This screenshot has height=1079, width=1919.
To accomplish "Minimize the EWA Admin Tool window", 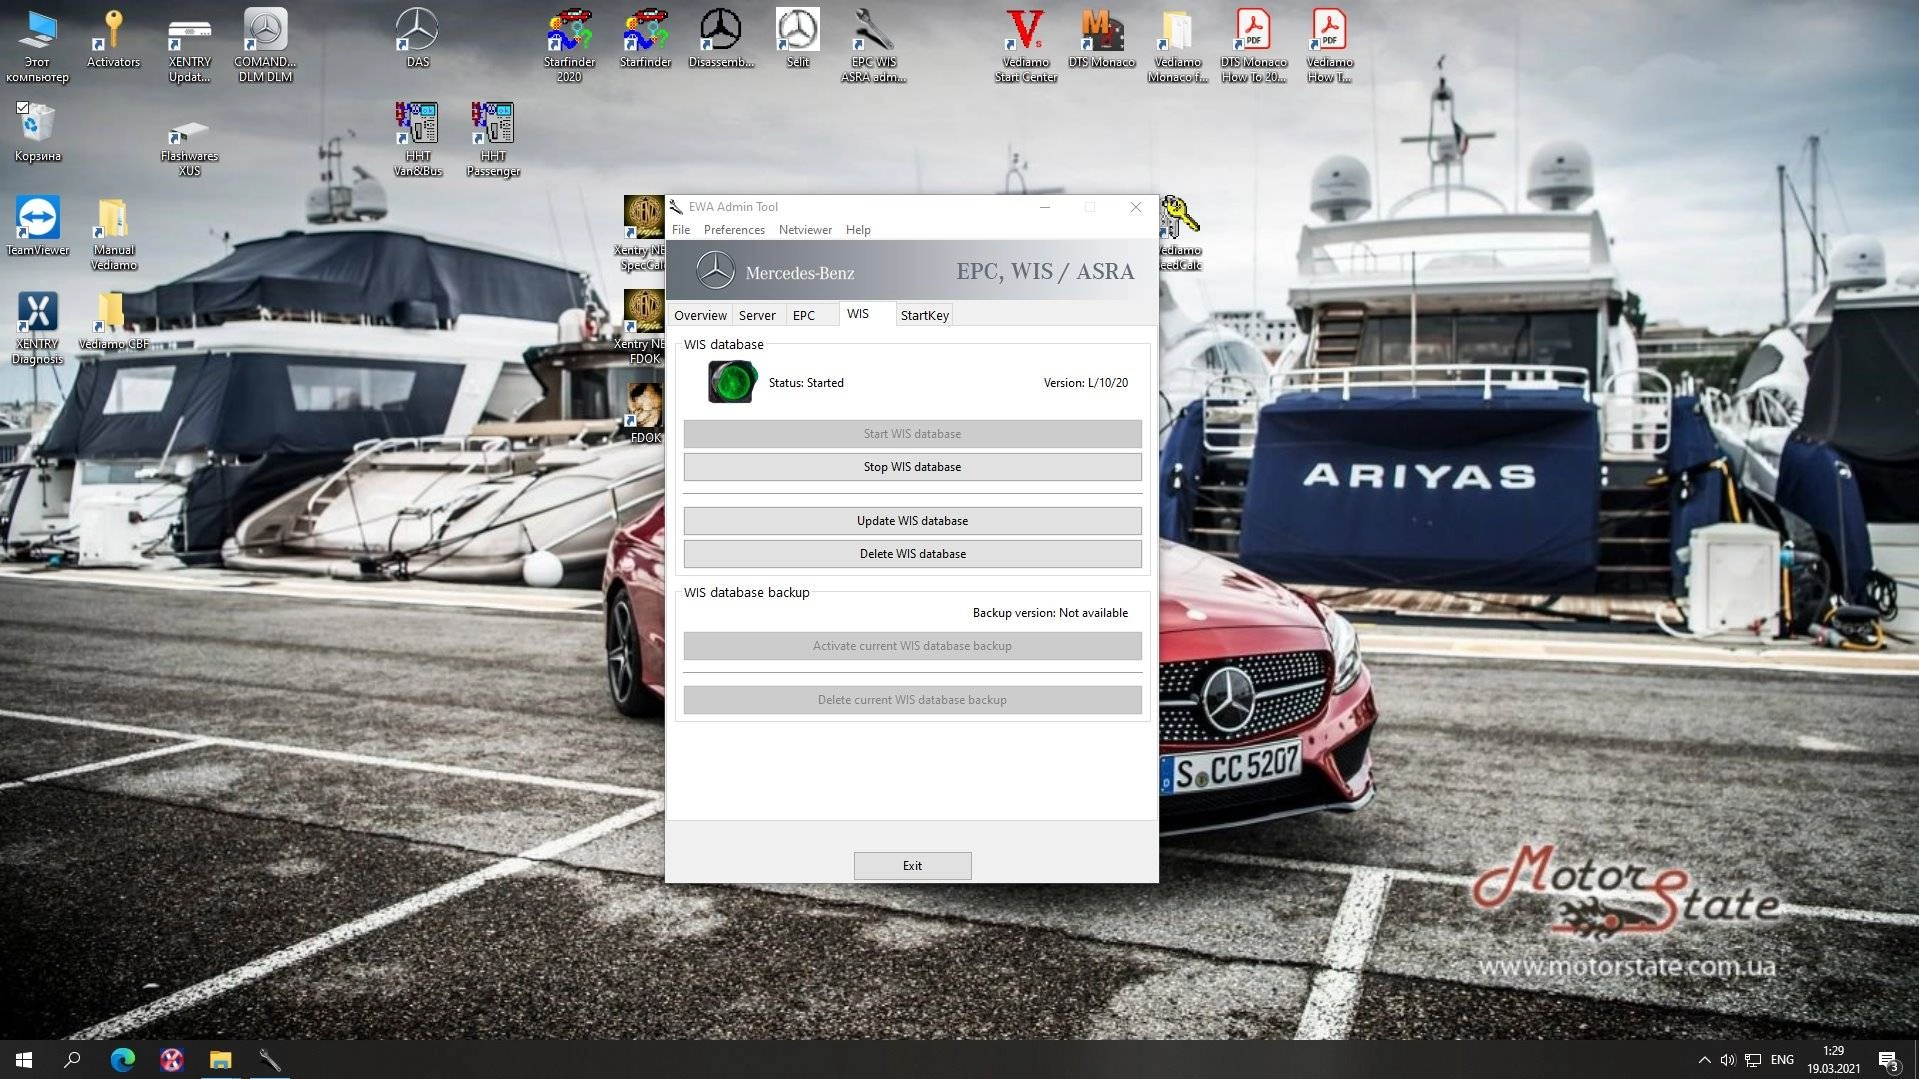I will point(1044,207).
